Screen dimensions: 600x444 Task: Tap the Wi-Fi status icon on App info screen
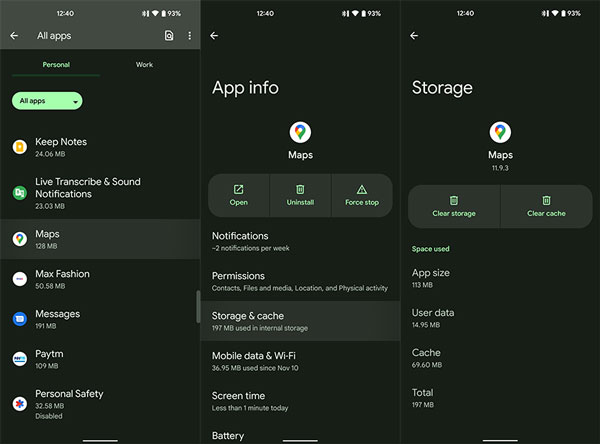click(355, 13)
